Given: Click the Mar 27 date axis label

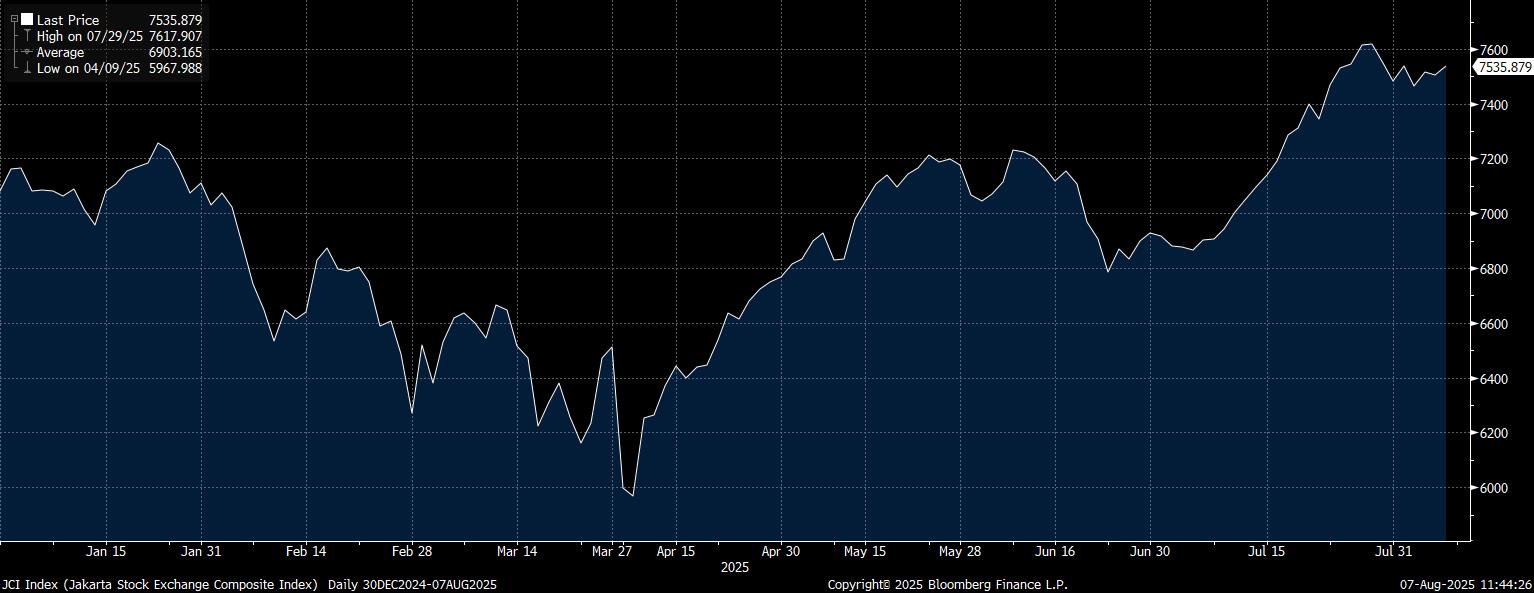Looking at the screenshot, I should coord(611,551).
